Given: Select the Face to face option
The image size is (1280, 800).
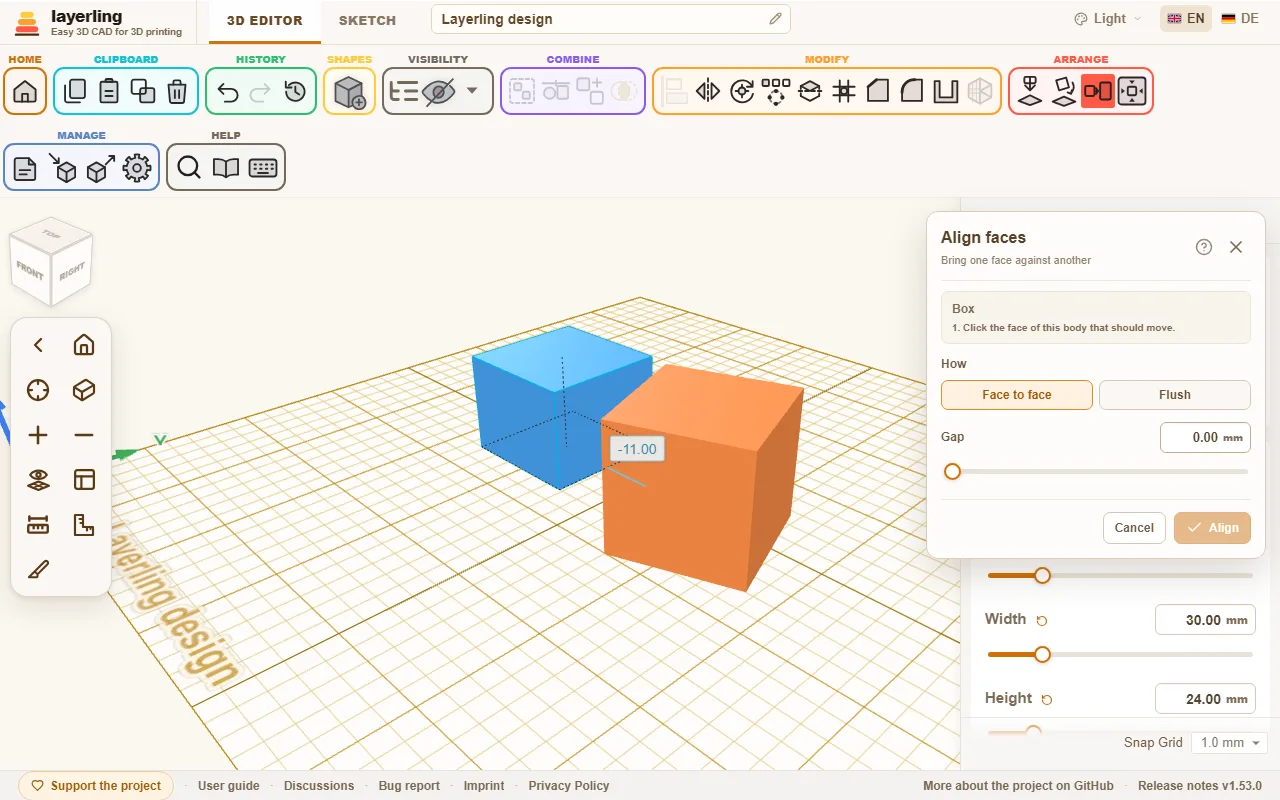Looking at the screenshot, I should pyautogui.click(x=1017, y=395).
